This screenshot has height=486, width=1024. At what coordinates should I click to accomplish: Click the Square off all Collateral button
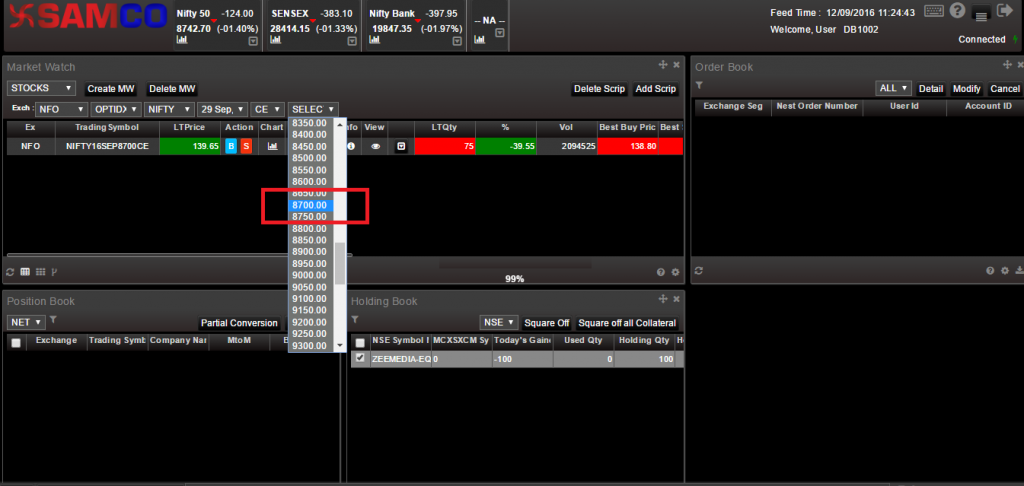click(628, 323)
